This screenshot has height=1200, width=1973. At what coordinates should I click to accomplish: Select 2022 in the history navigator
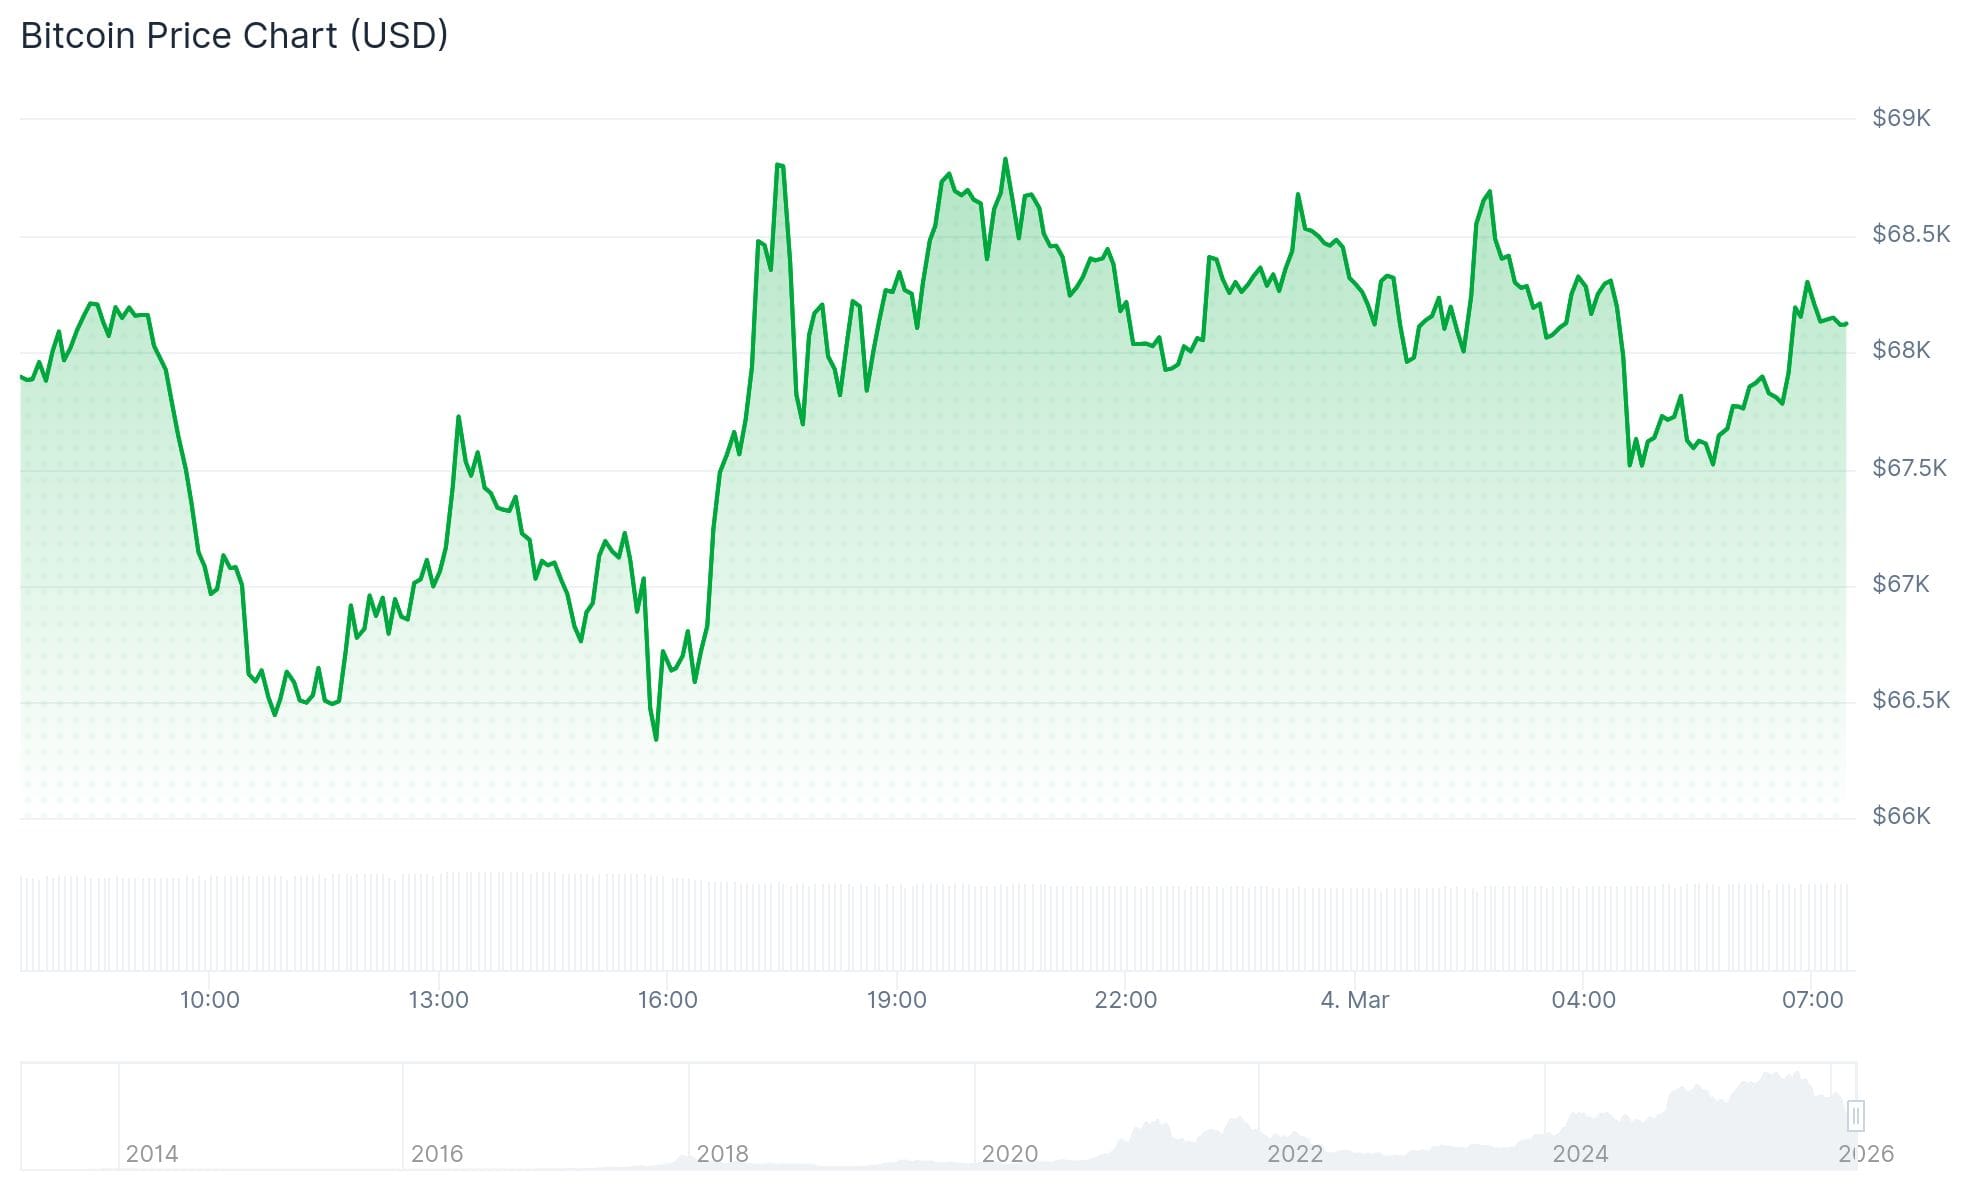pyautogui.click(x=1294, y=1154)
